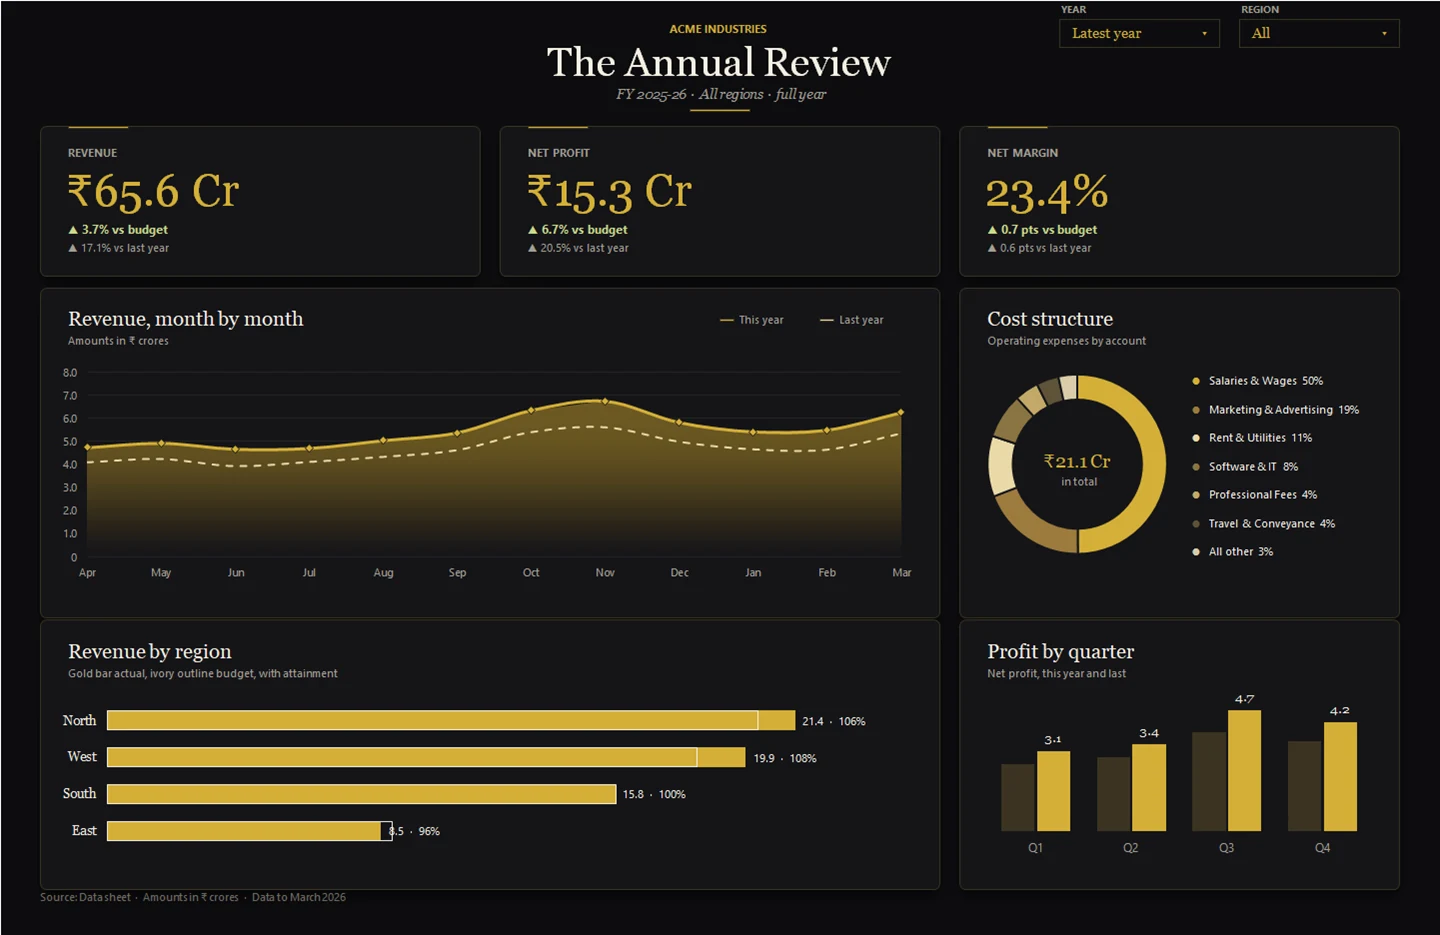The height and width of the screenshot is (935, 1440).
Task: Click the North '21.4 · 106%' label
Action: click(834, 721)
